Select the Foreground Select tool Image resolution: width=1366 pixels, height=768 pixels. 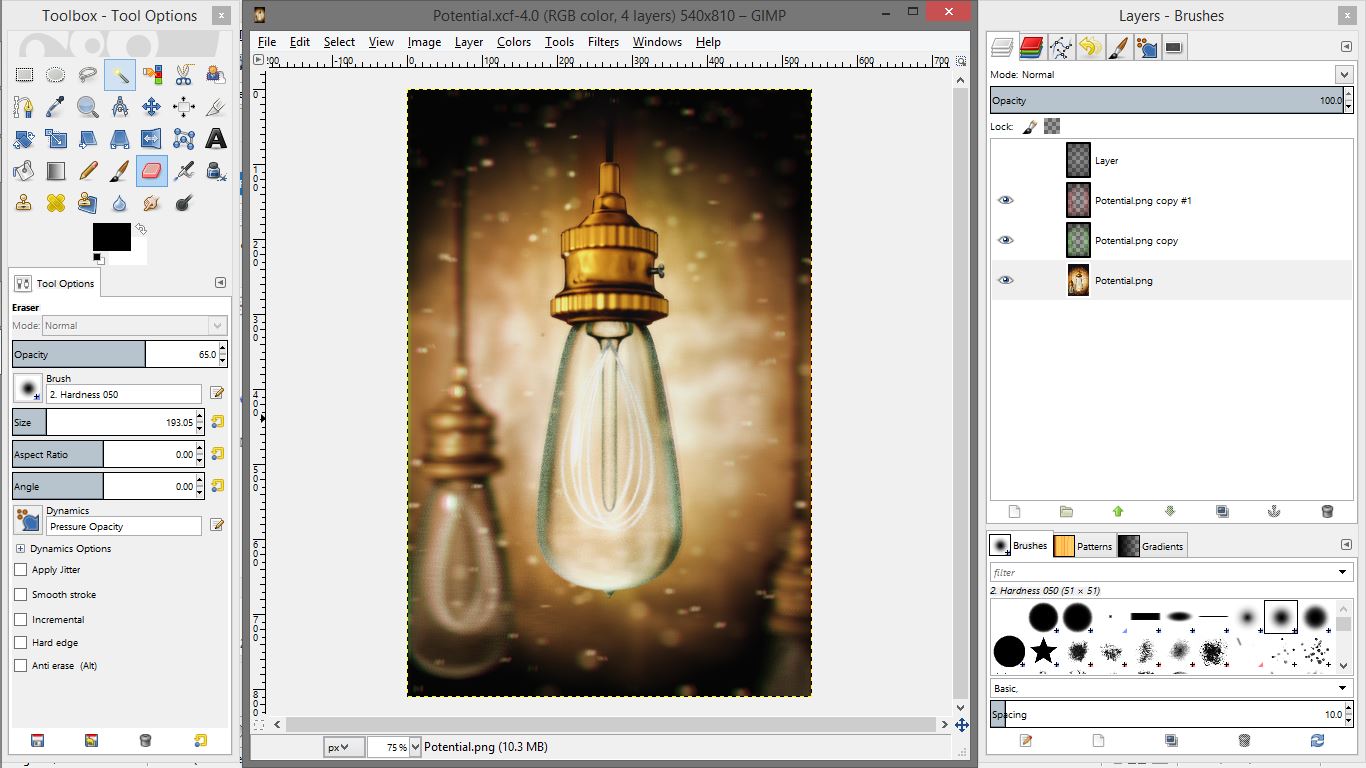(x=216, y=74)
